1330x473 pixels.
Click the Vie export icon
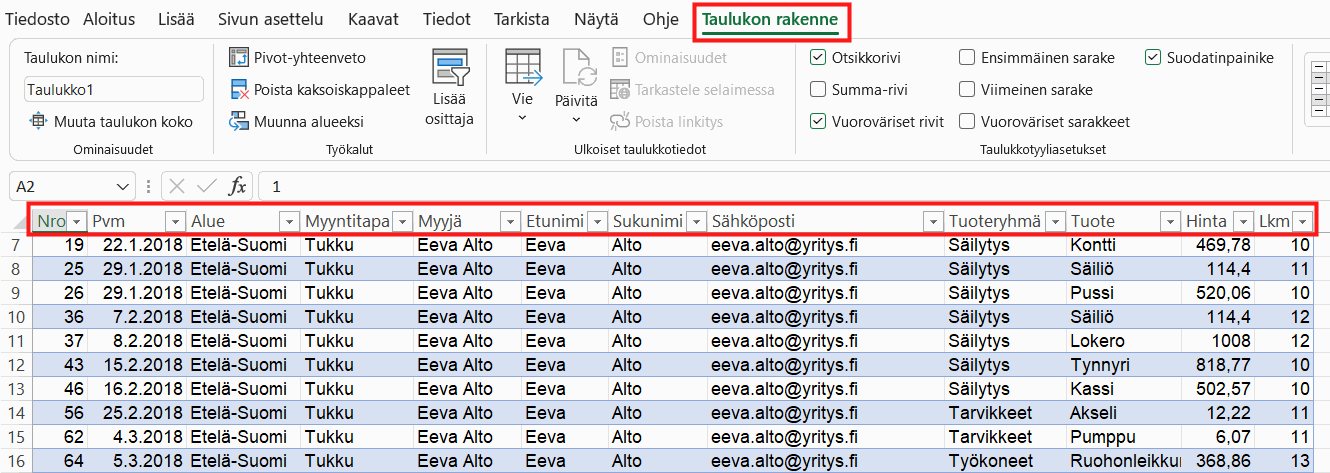523,67
